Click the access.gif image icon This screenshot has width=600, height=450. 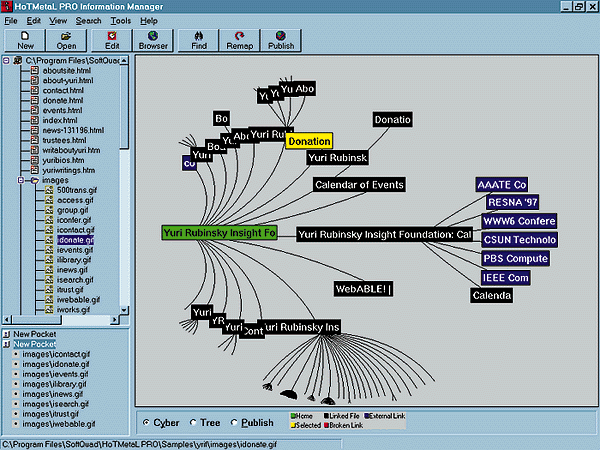click(x=49, y=200)
